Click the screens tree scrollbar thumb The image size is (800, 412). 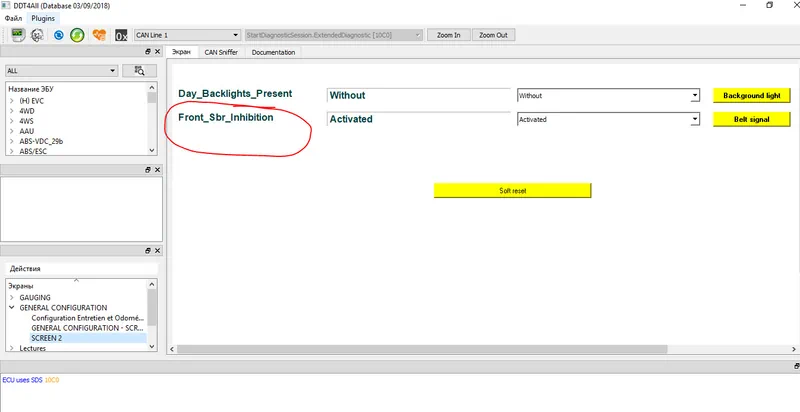point(152,306)
